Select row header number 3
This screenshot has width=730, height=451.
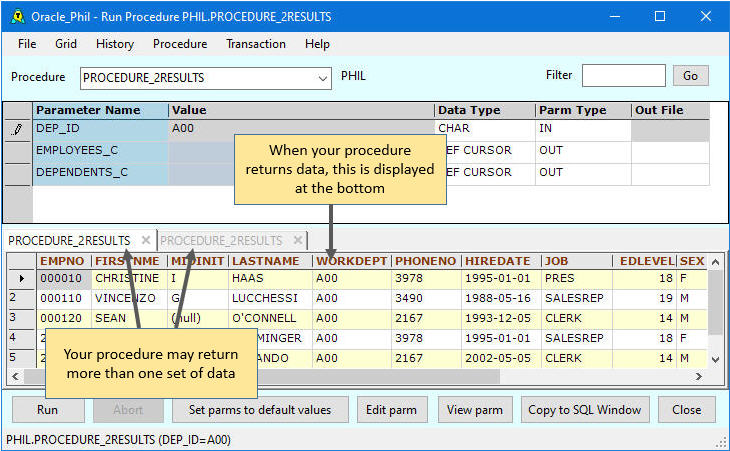[x=21, y=318]
